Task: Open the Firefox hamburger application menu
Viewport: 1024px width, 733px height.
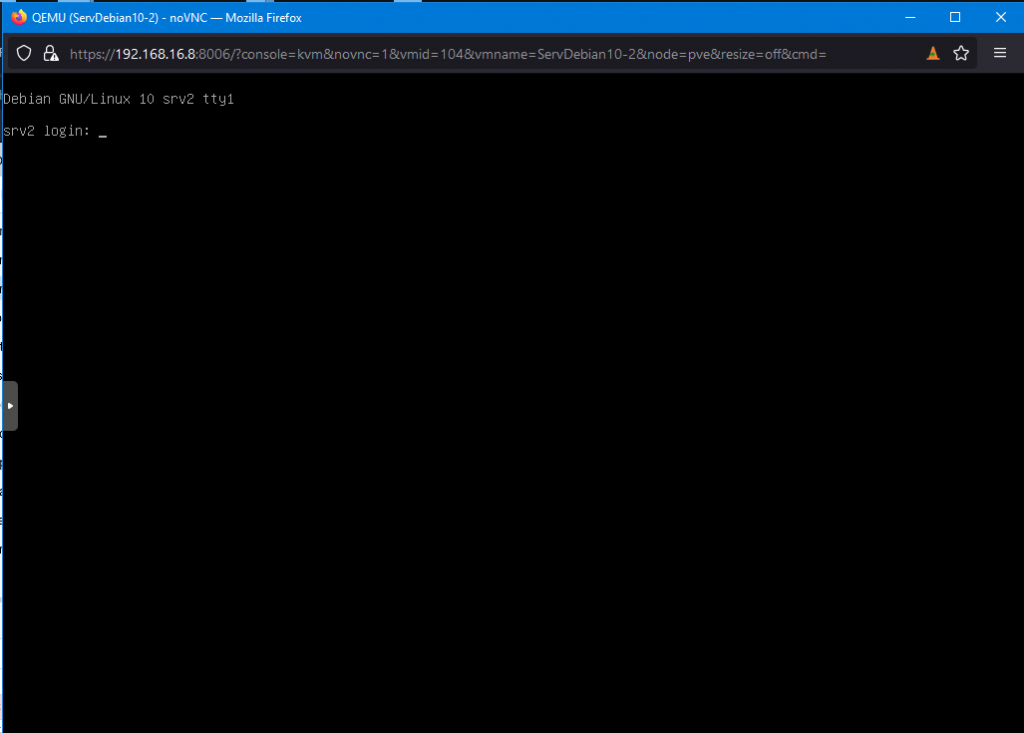Action: tap(999, 54)
